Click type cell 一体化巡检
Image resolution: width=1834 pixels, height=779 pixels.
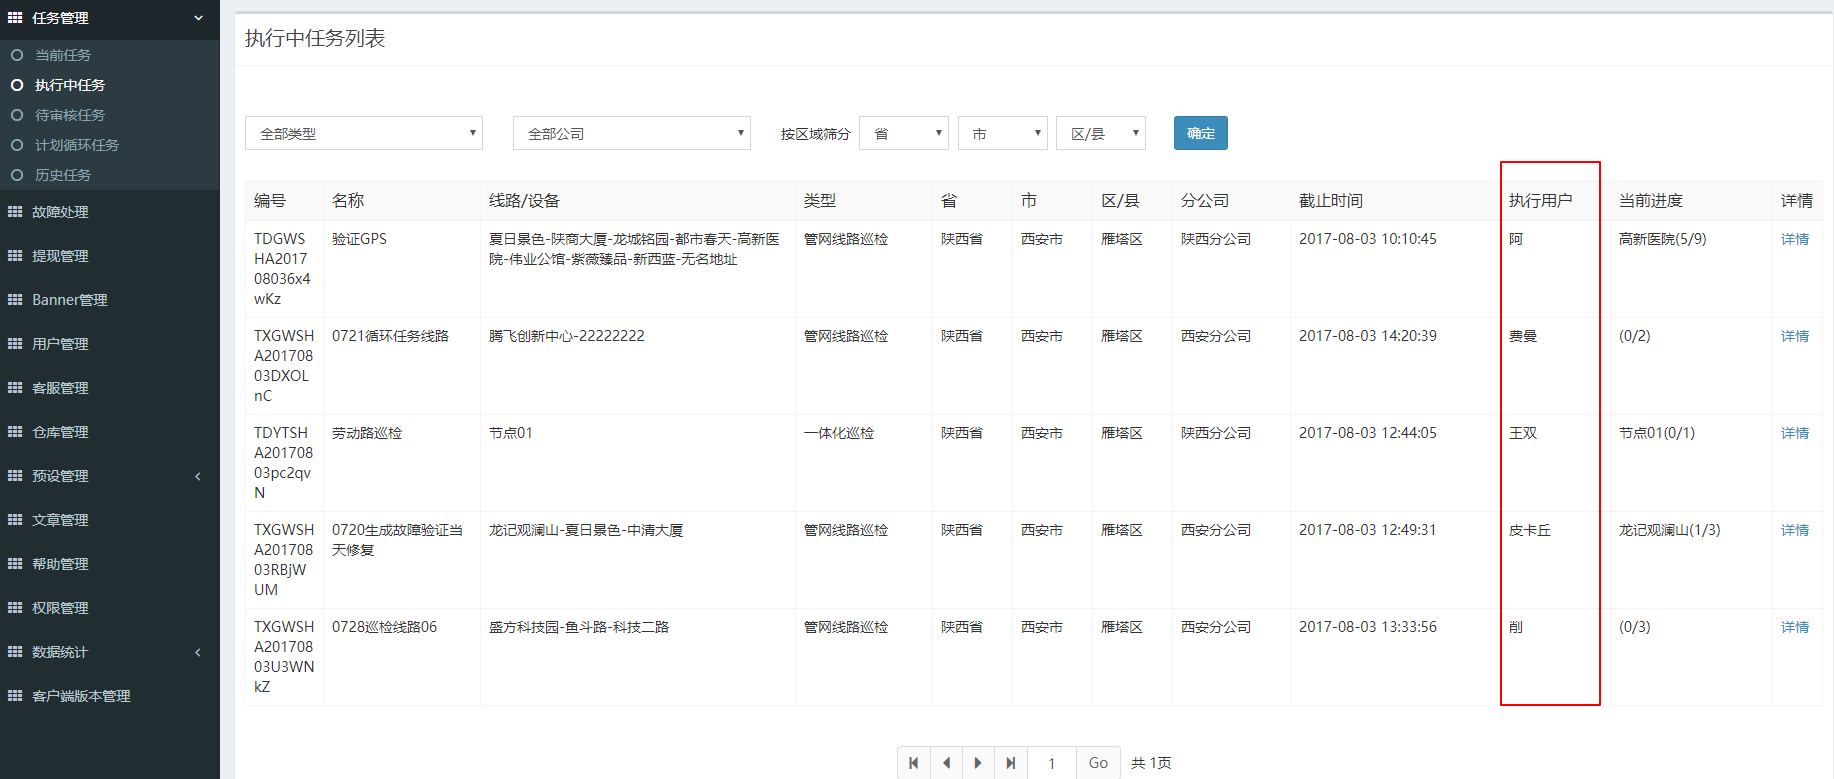(x=839, y=433)
